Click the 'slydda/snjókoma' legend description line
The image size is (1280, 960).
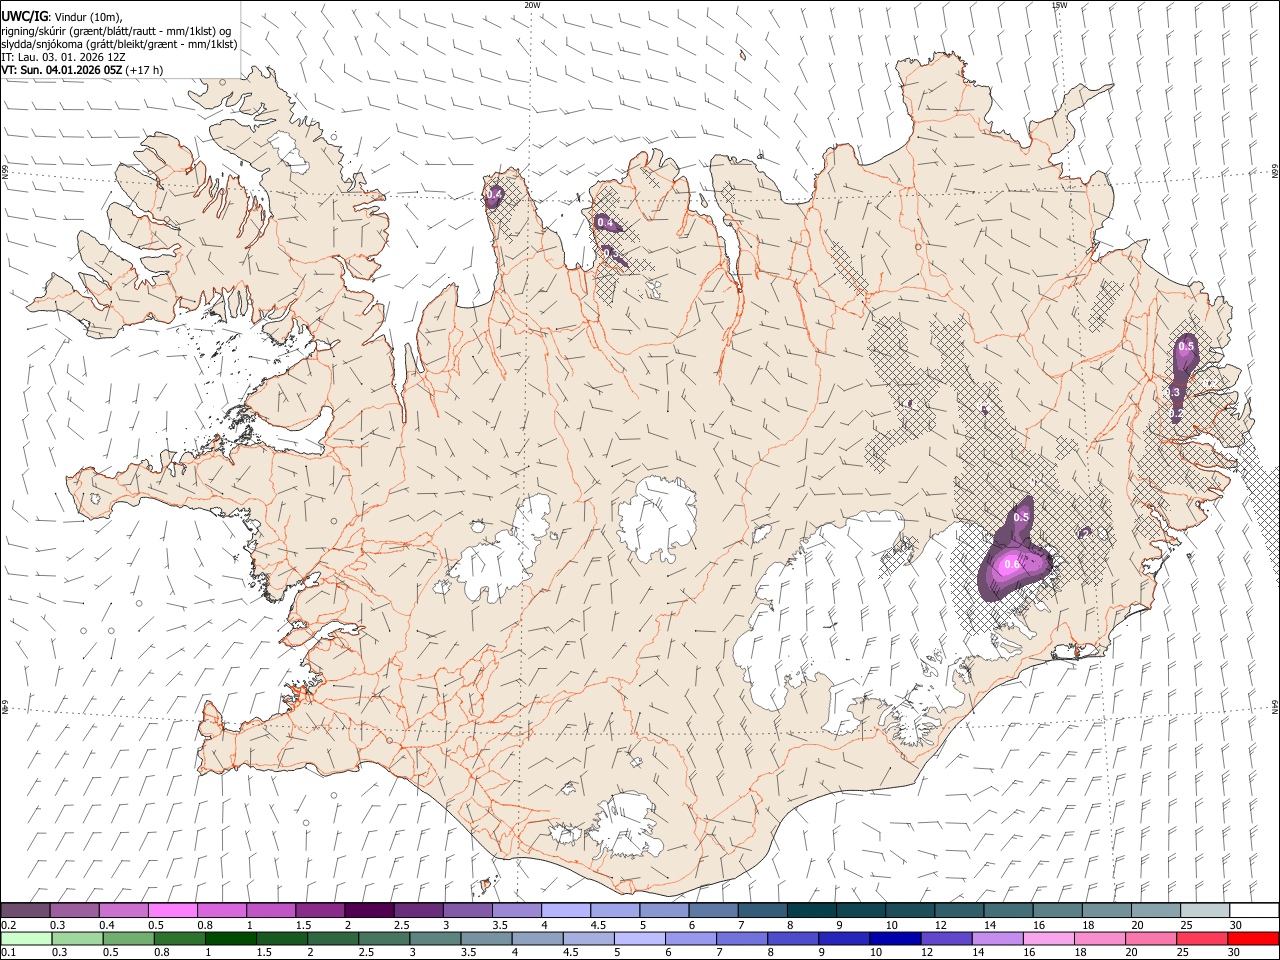pyautogui.click(x=120, y=44)
